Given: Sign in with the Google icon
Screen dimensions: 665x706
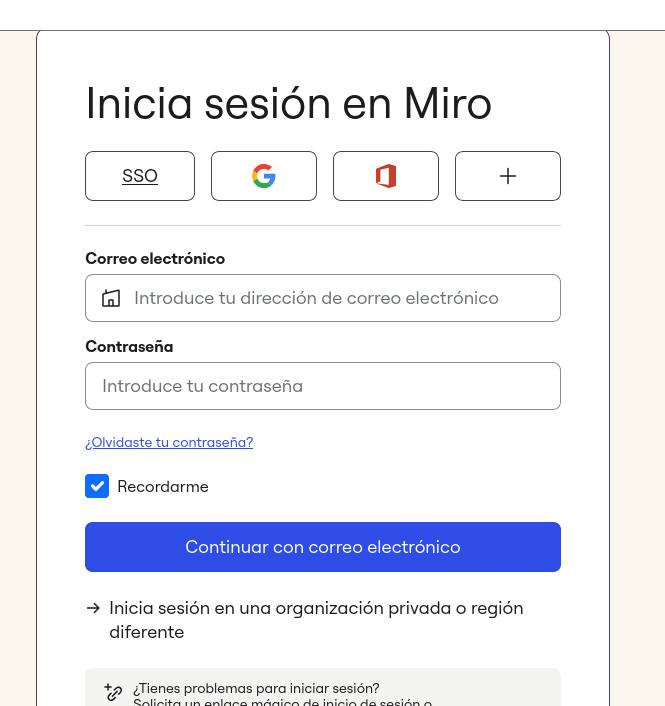Looking at the screenshot, I should [x=264, y=176].
